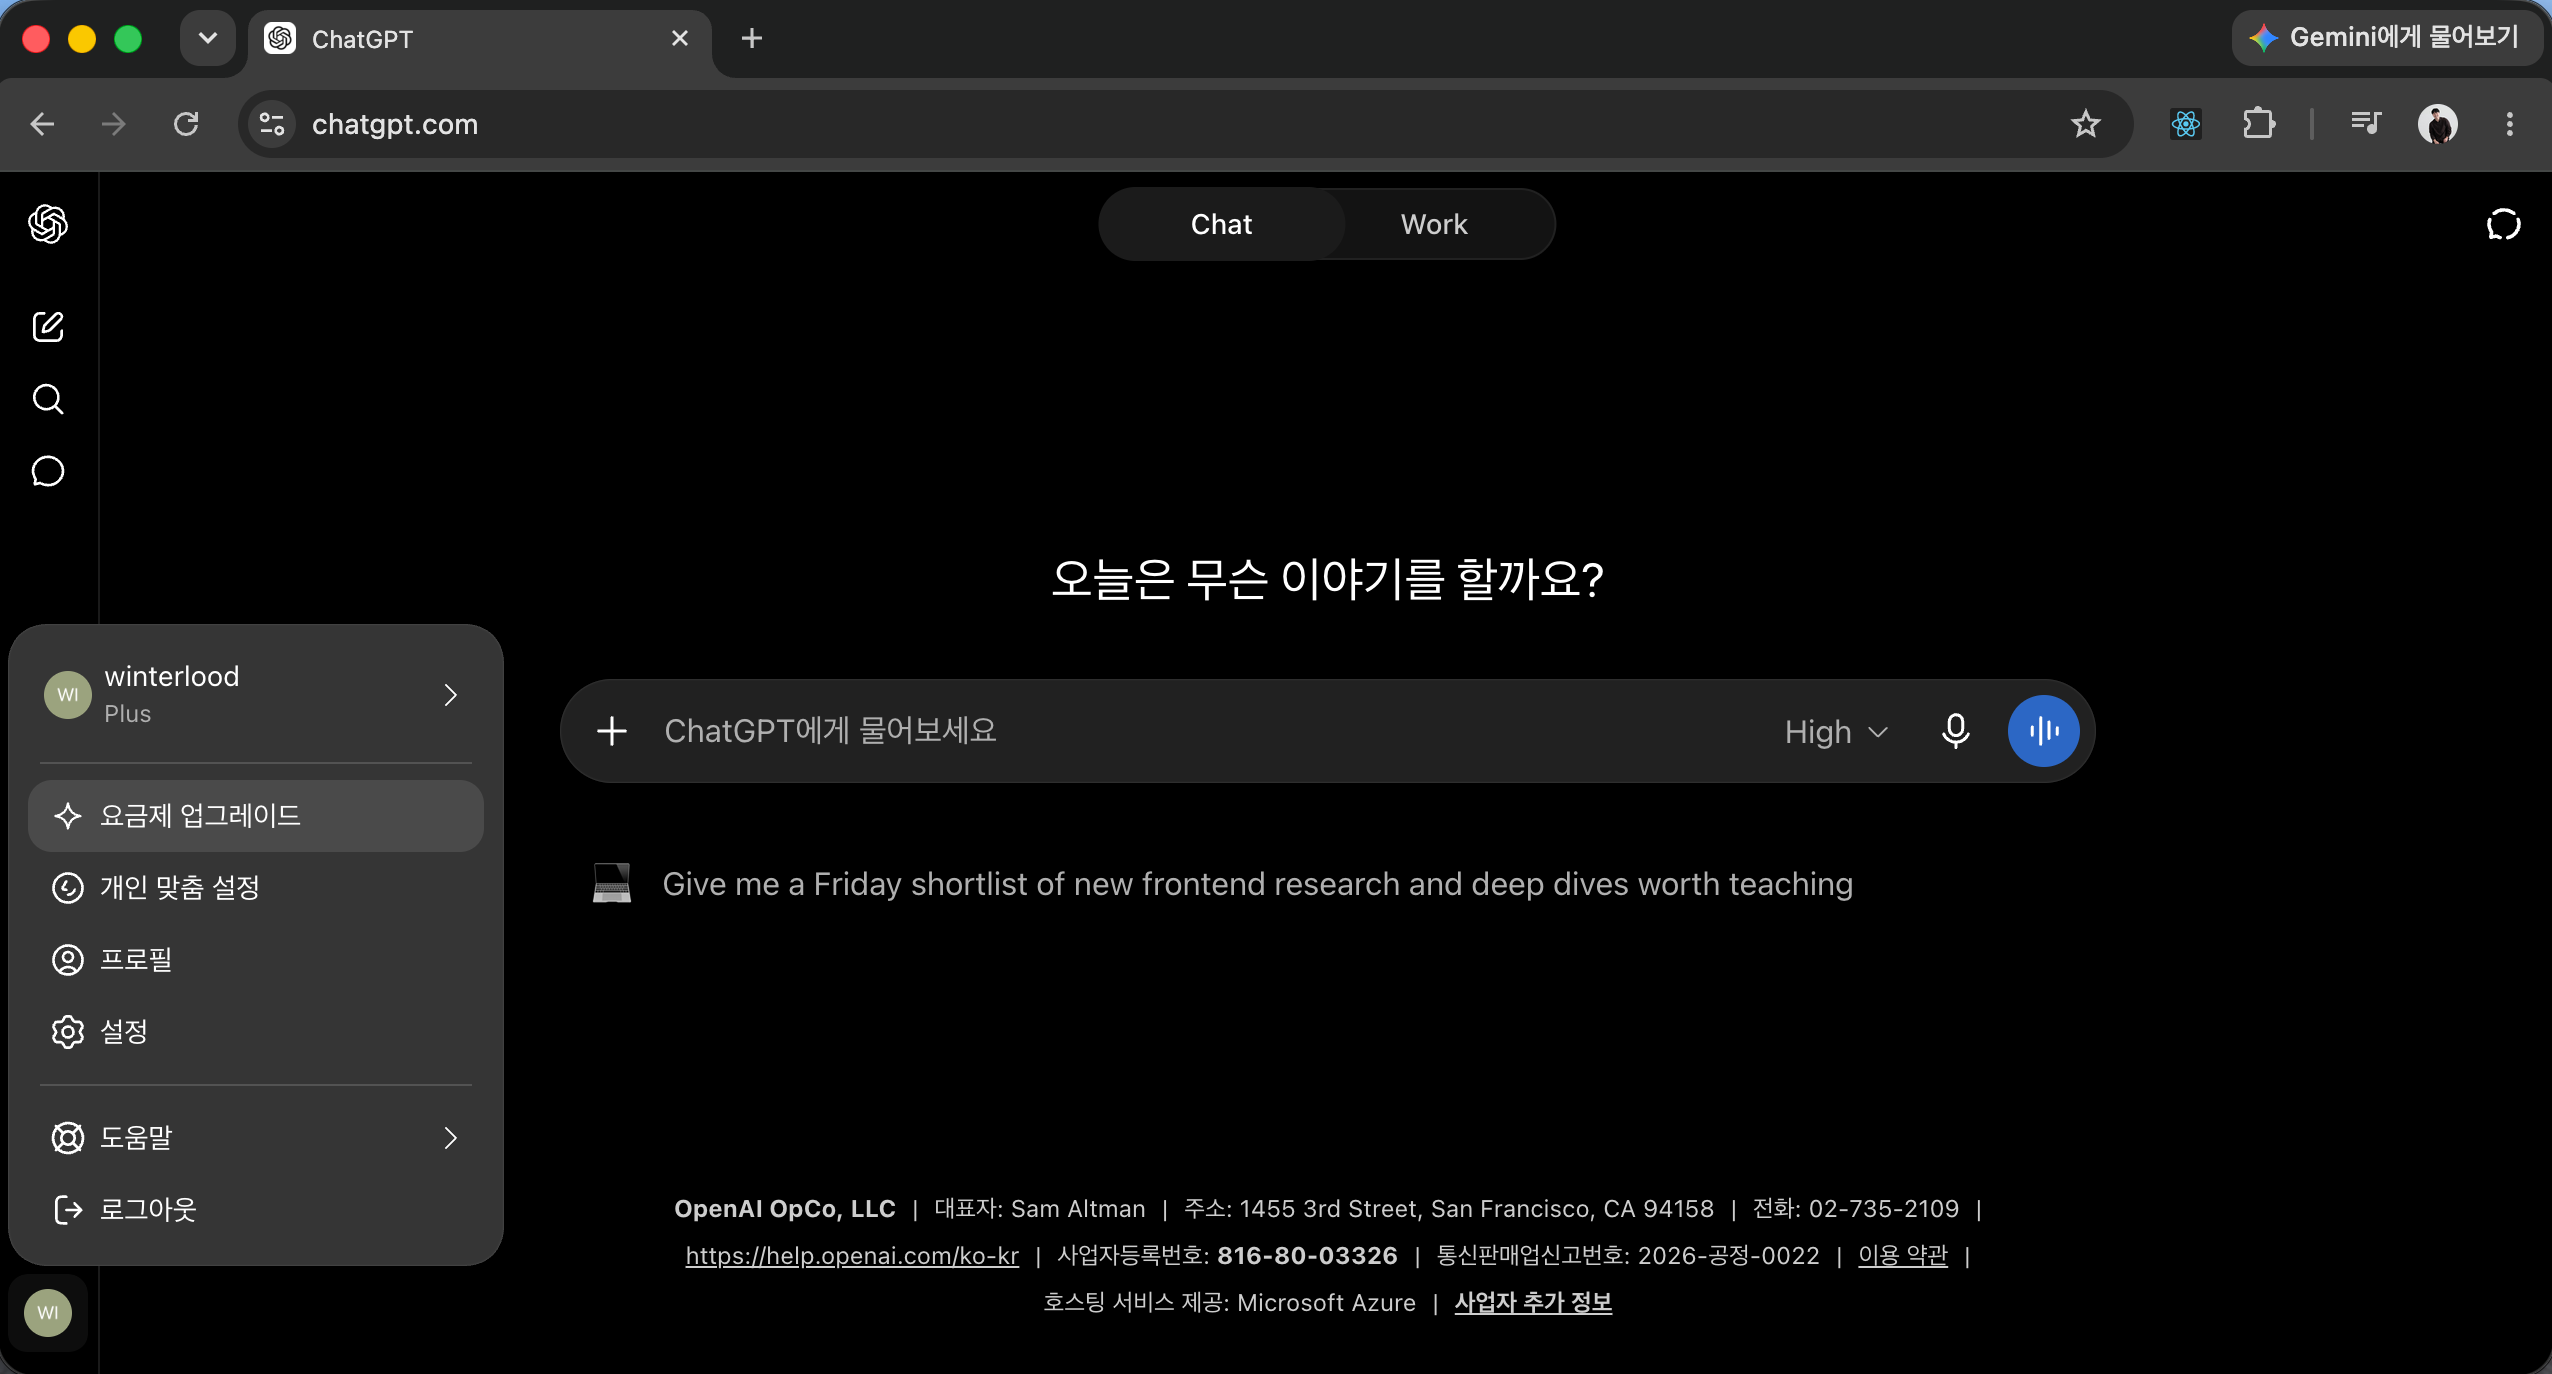Click the ChatGPT logo in sidebar

point(48,224)
